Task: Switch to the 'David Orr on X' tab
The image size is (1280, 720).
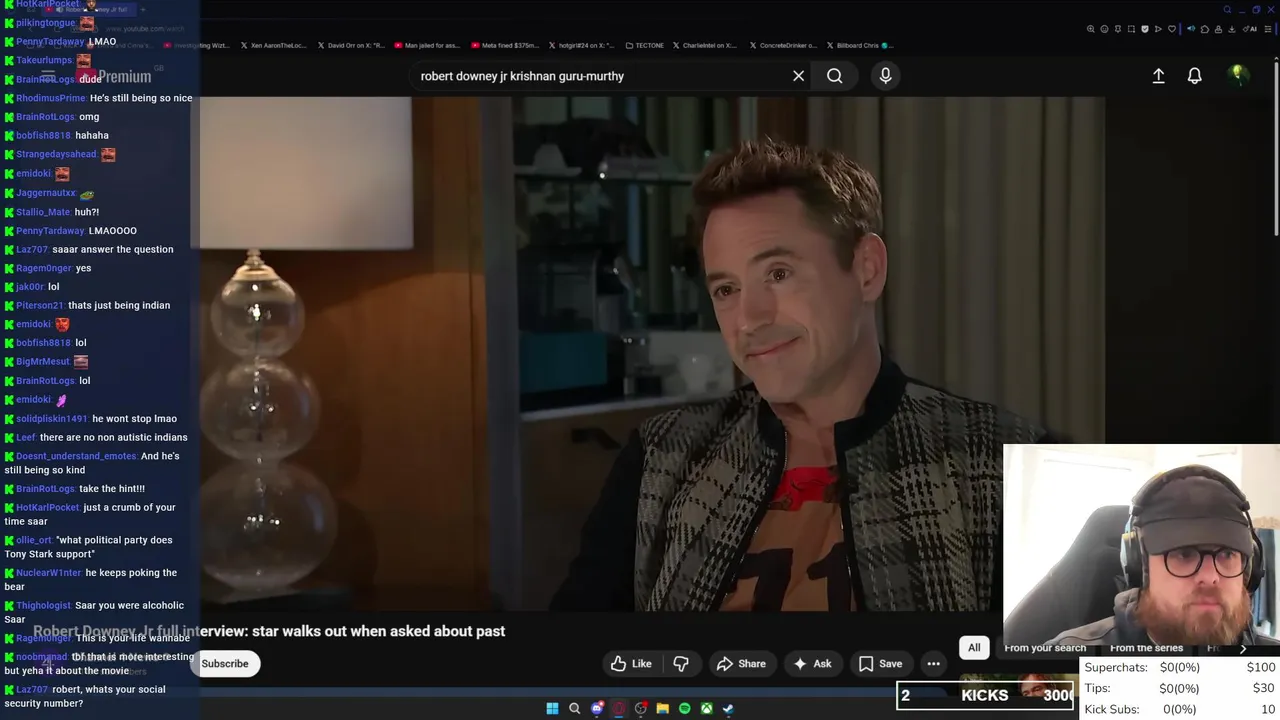Action: [349, 45]
